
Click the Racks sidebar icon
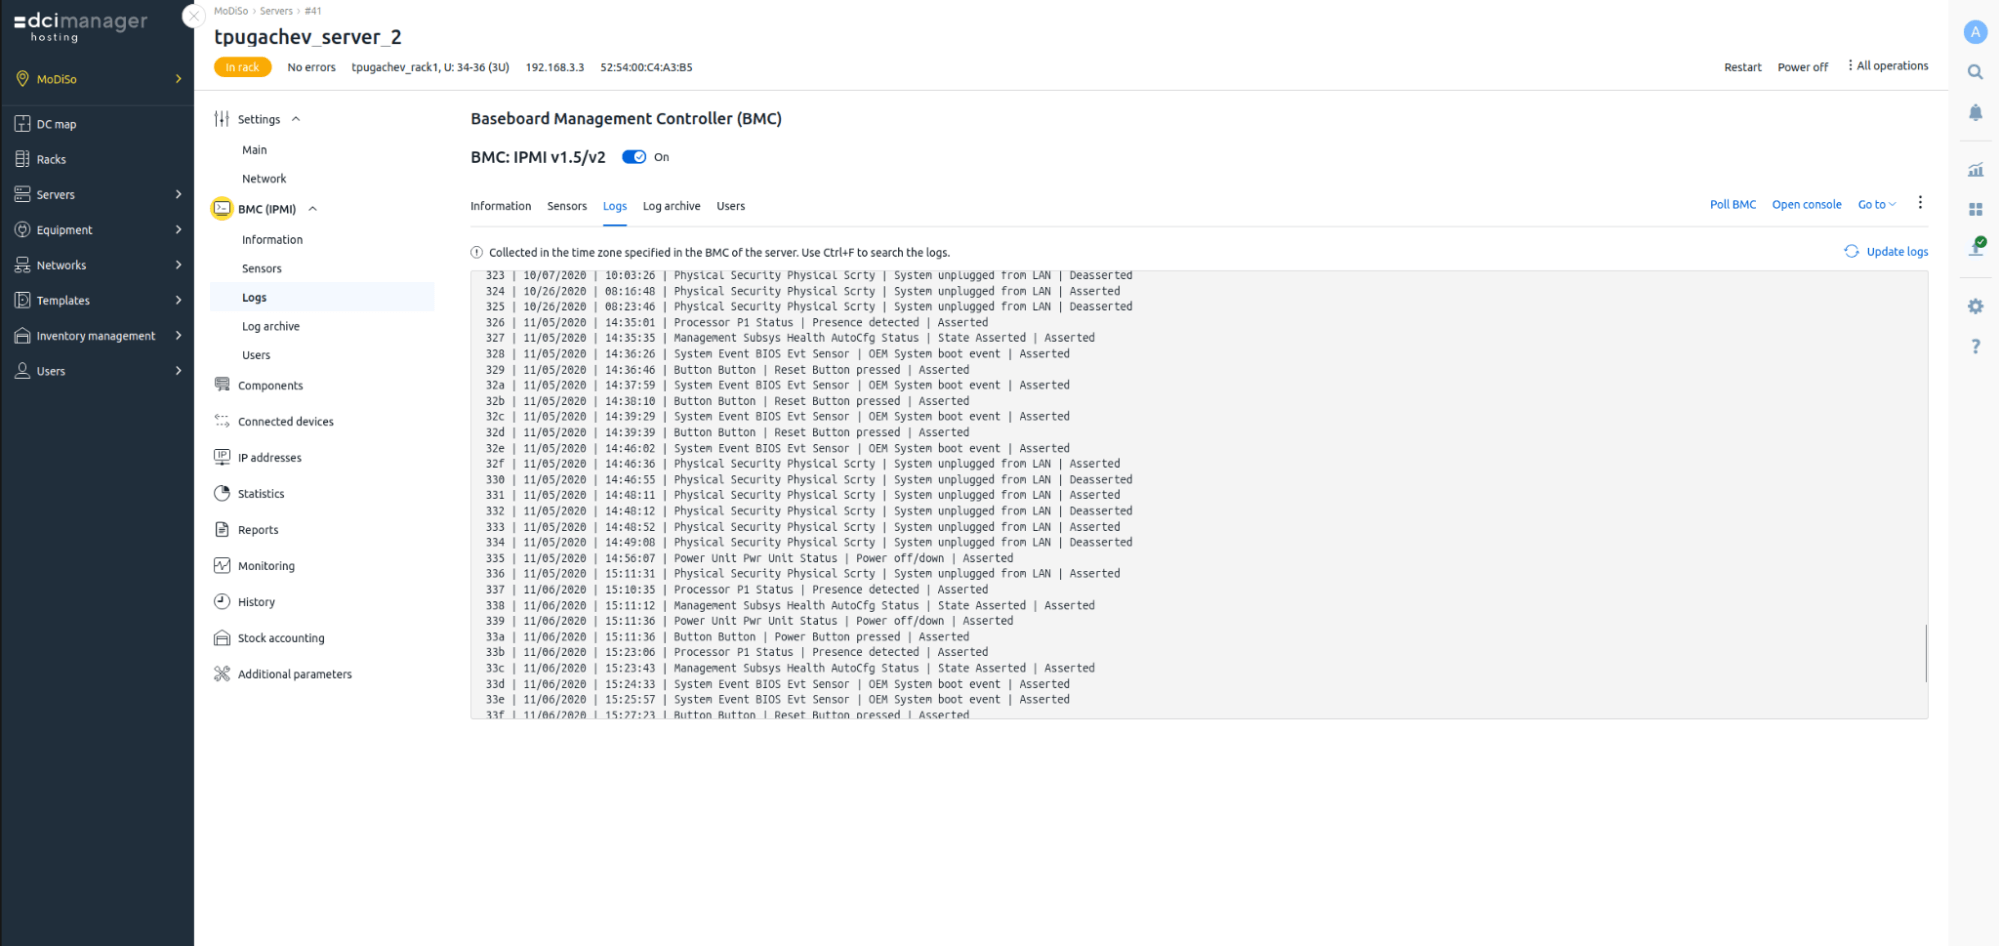point(22,159)
